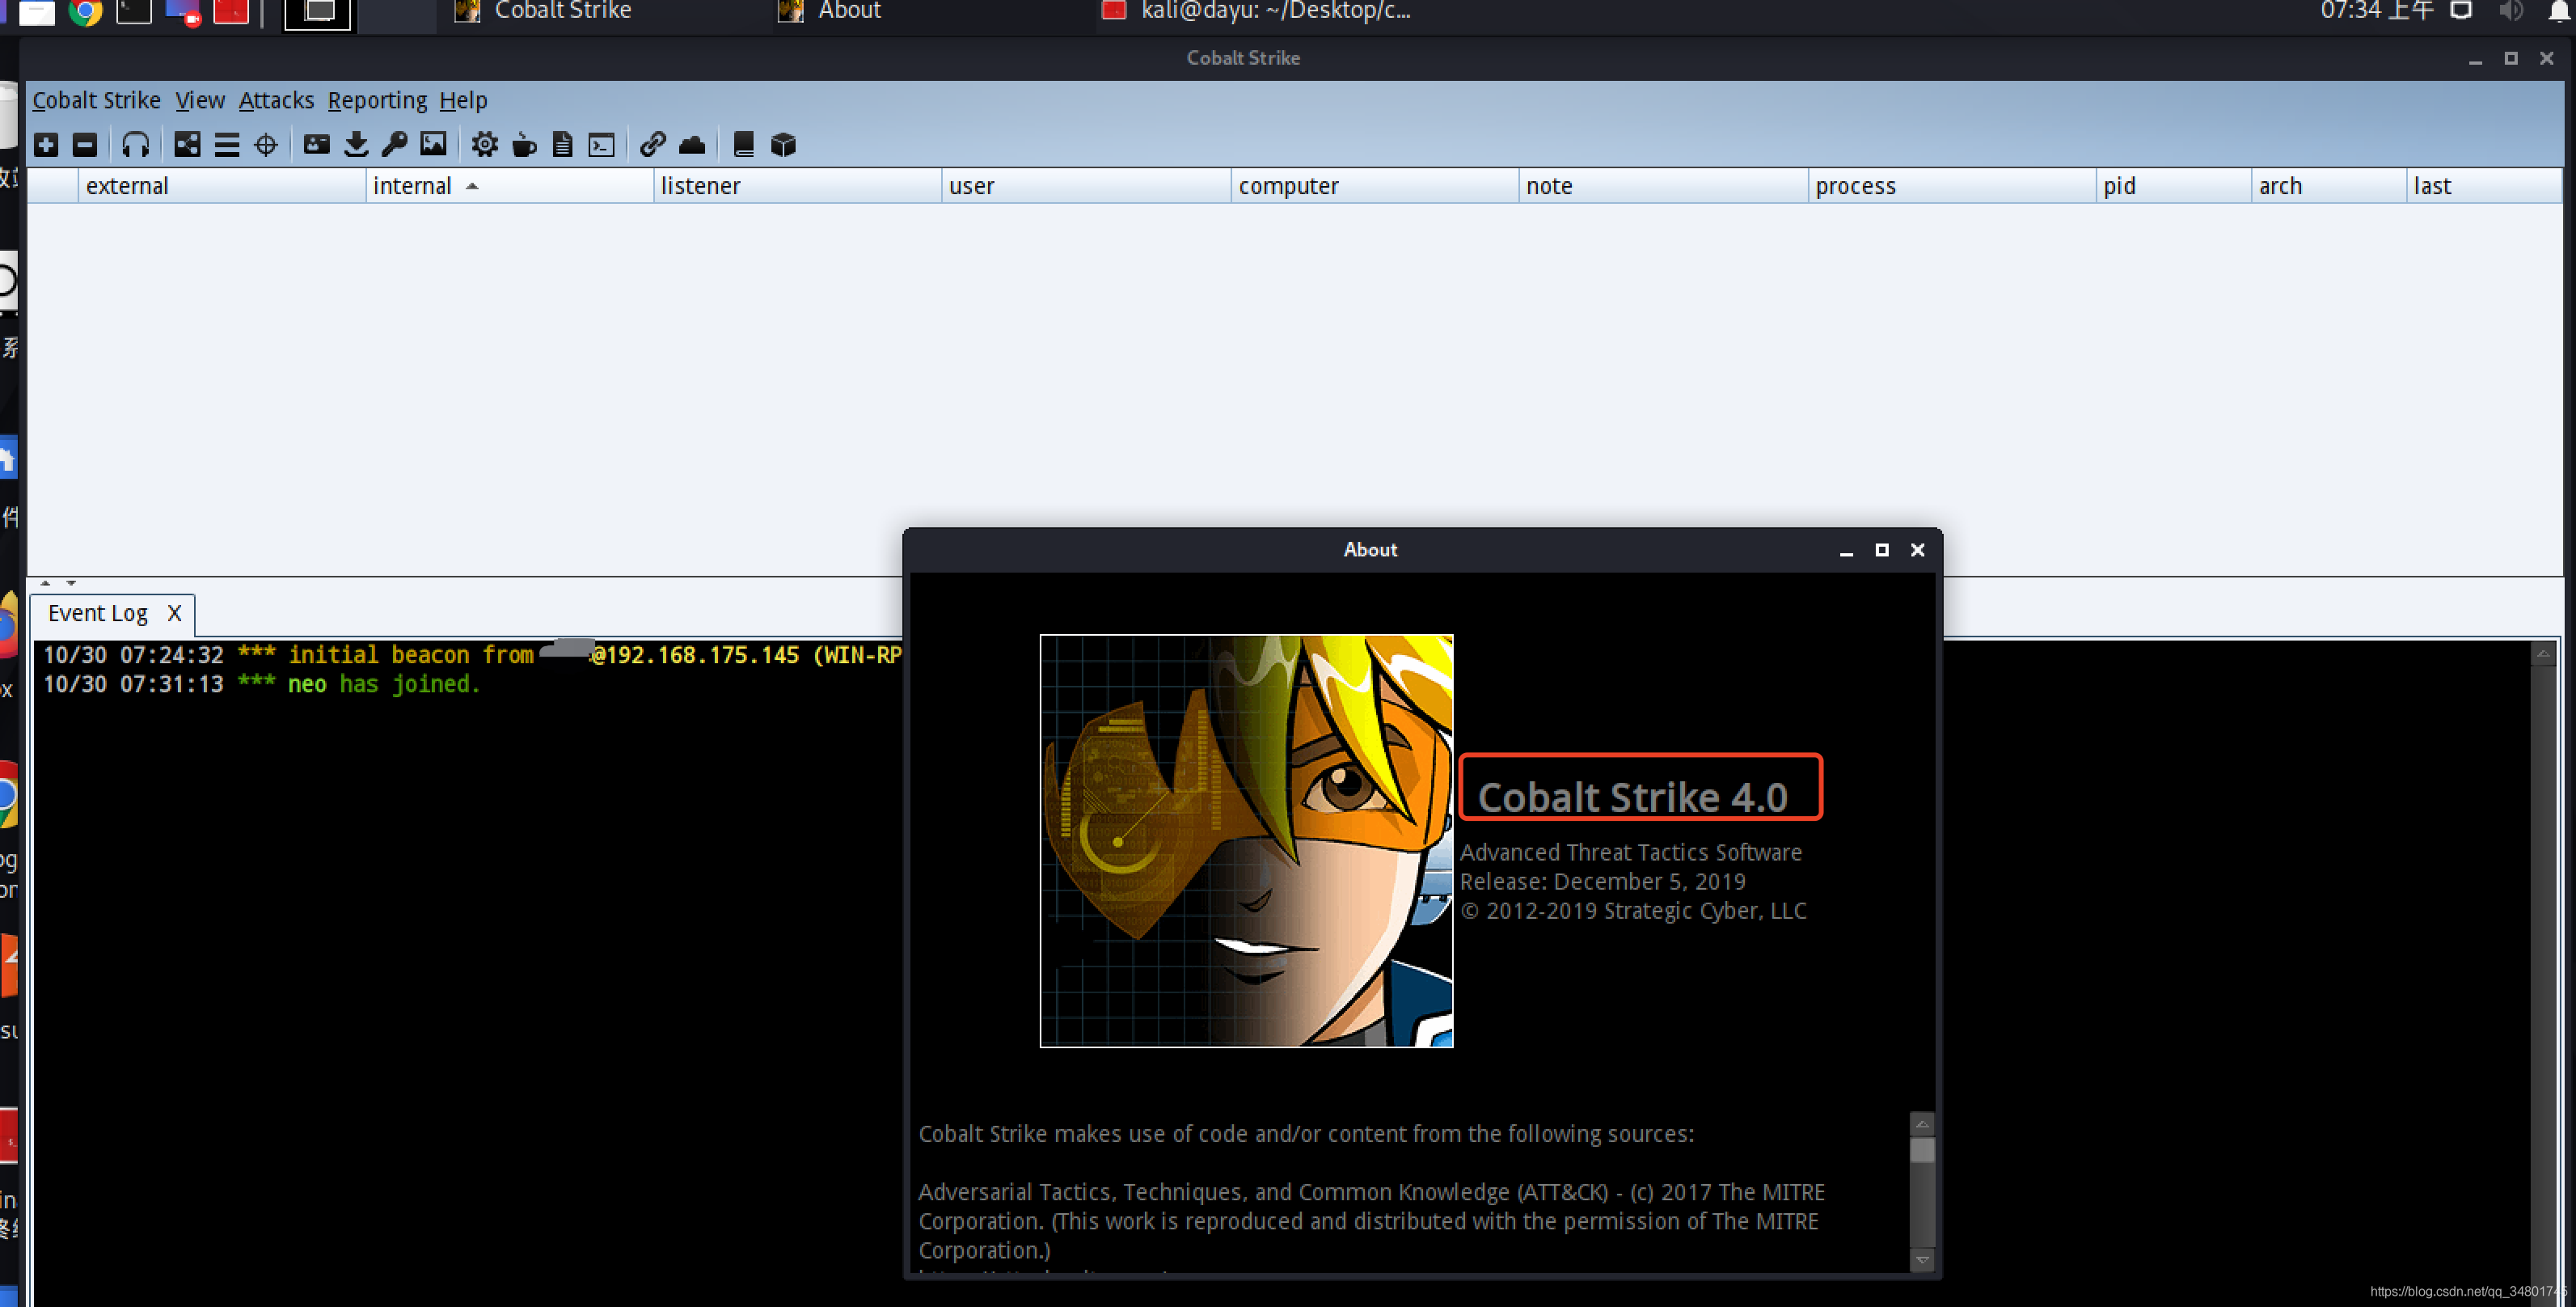Sort sessions by the note column
2576x1307 pixels.
[1663, 186]
